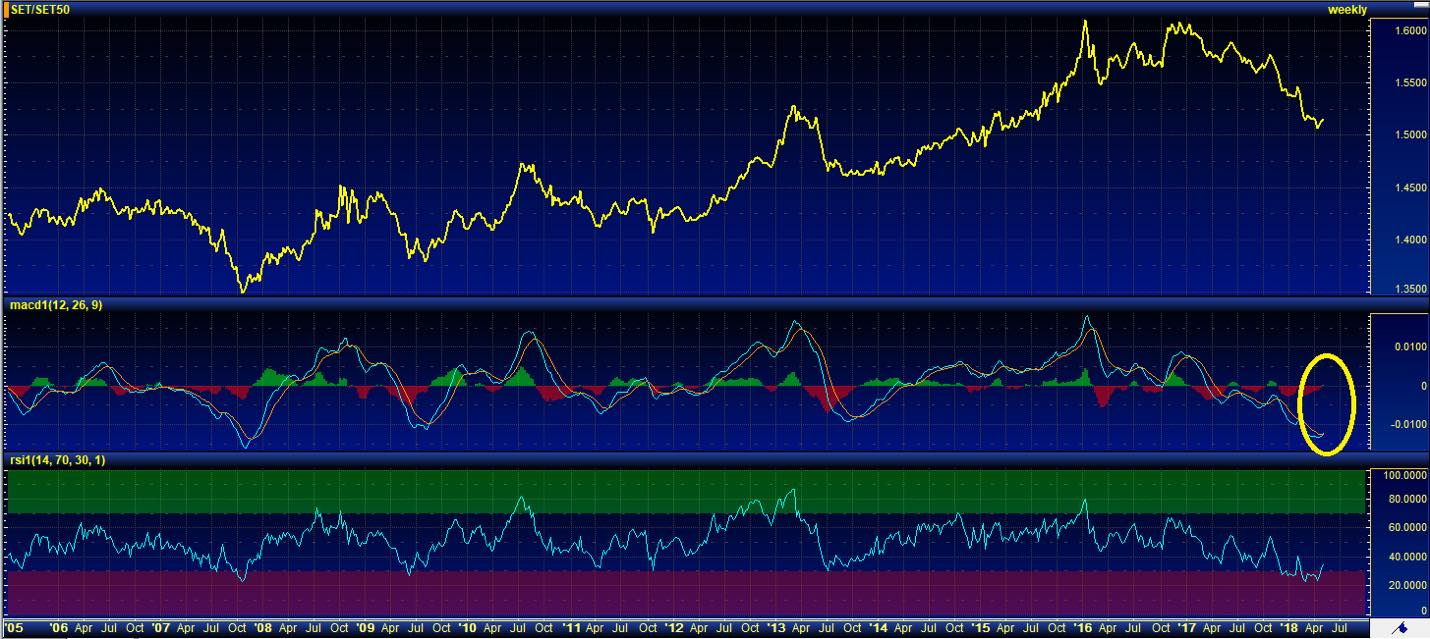1430x639 pixels.
Task: Select the rsi1(14, 70, 30, 1) indicator header
Action: [58, 460]
